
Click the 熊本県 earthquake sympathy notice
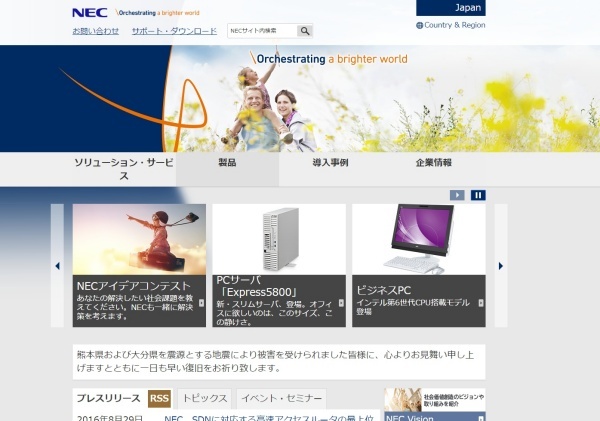coord(279,362)
